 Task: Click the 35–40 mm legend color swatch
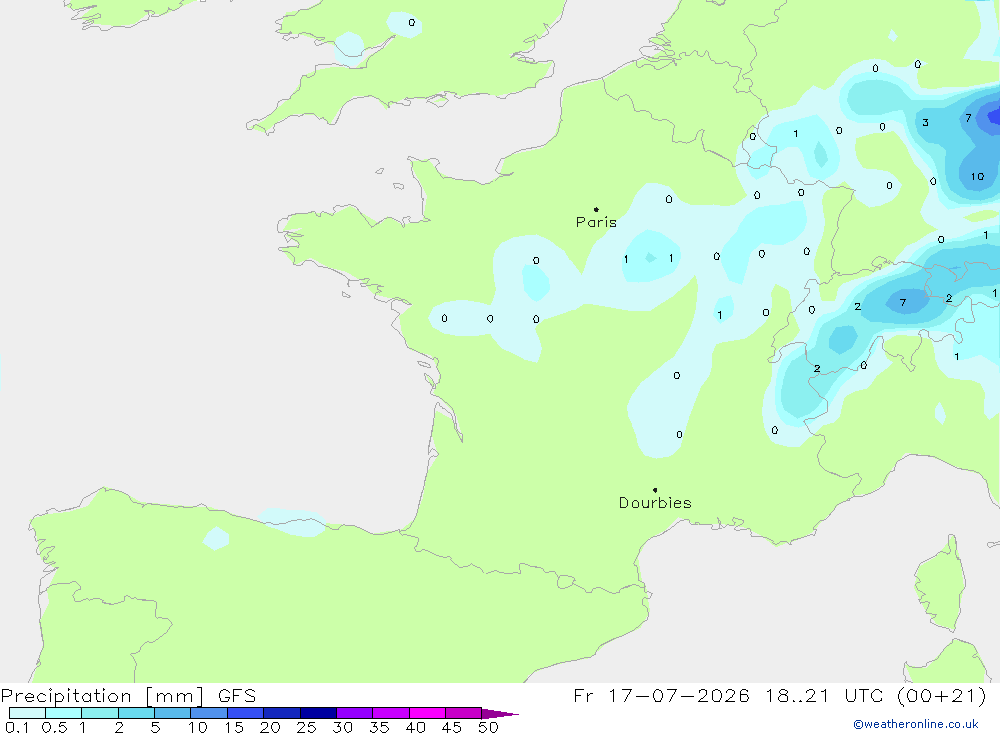pyautogui.click(x=391, y=713)
